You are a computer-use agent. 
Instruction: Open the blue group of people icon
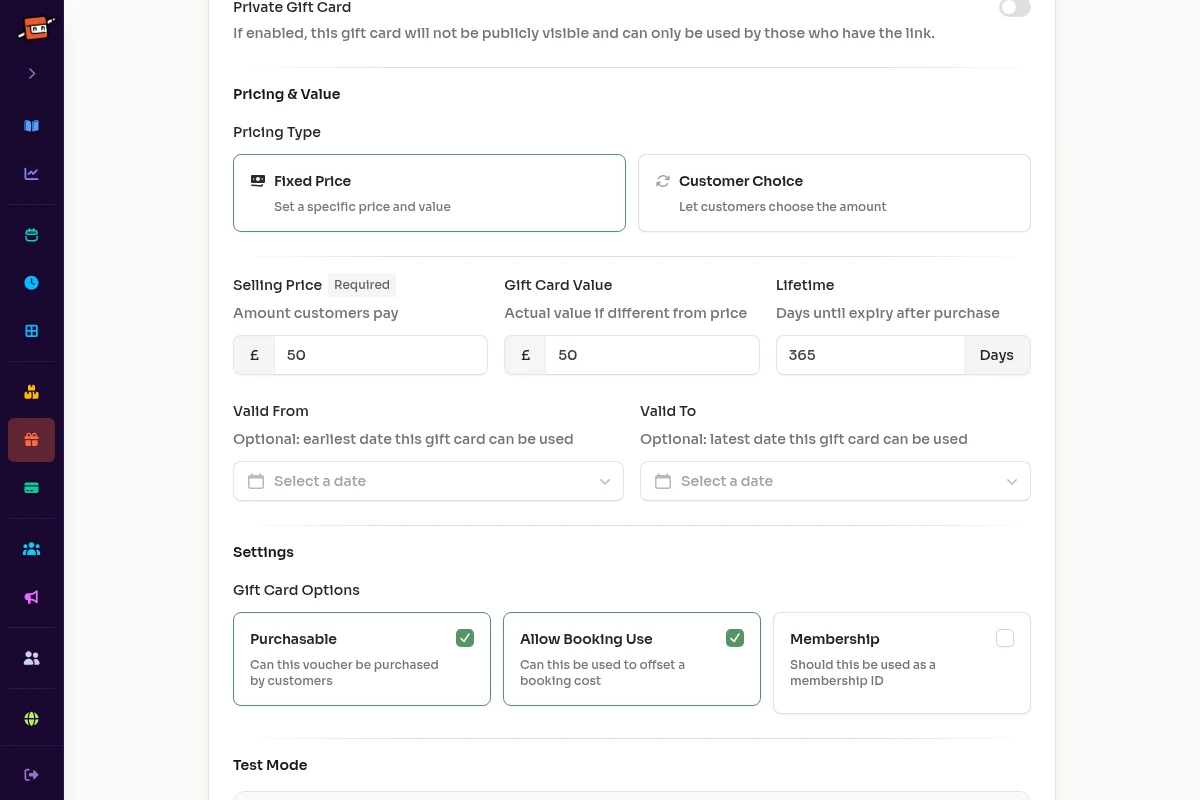coord(32,549)
